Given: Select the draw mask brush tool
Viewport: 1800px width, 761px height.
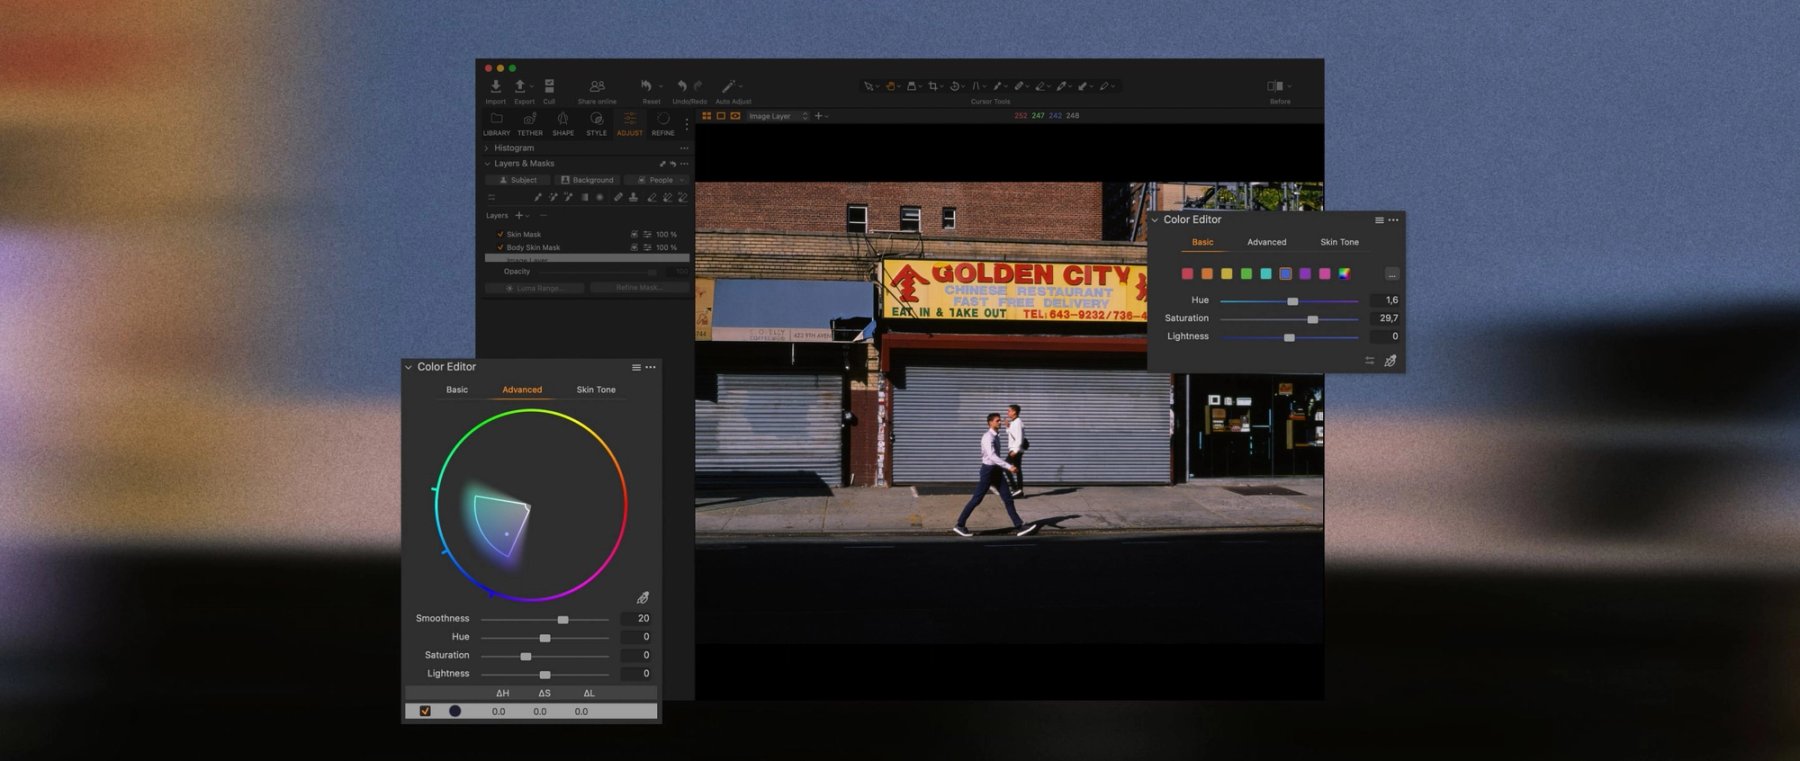Looking at the screenshot, I should (x=537, y=197).
